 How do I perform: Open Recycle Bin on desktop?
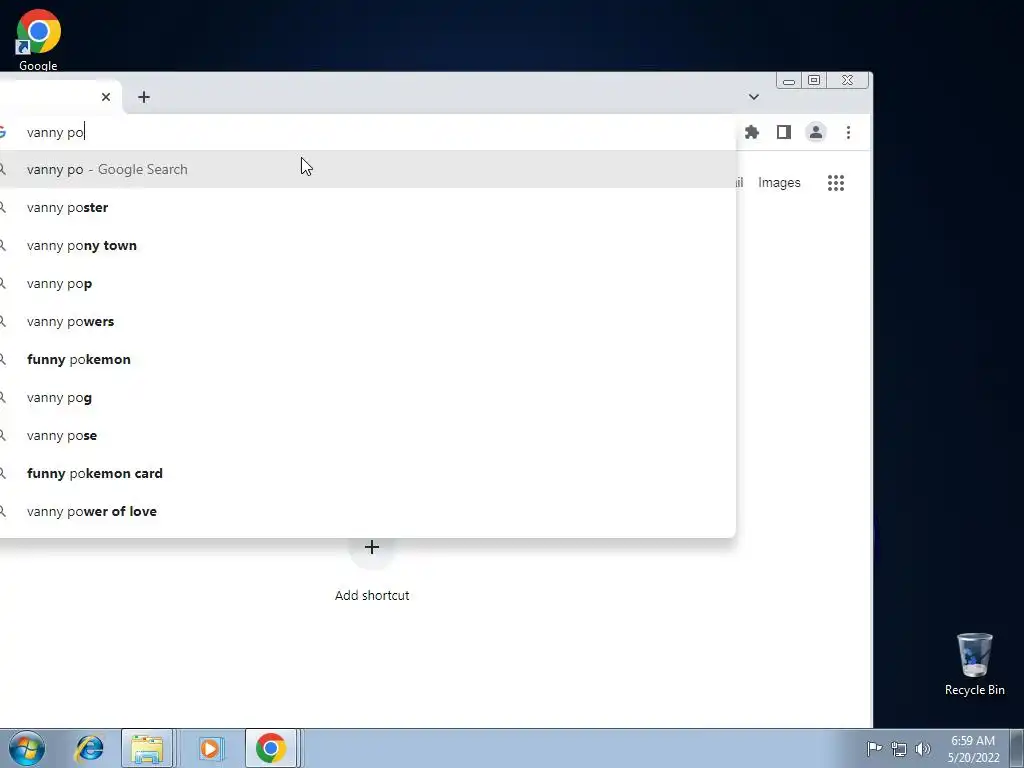point(974,664)
